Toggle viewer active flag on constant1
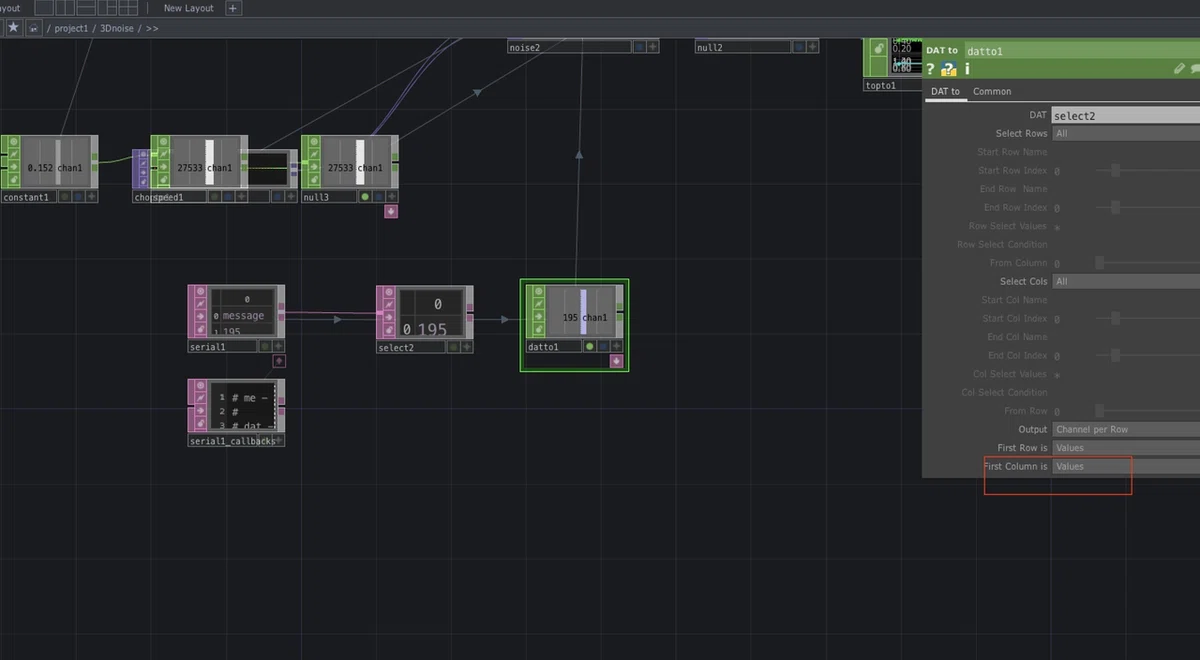Viewport: 1200px width, 660px height. point(14,142)
